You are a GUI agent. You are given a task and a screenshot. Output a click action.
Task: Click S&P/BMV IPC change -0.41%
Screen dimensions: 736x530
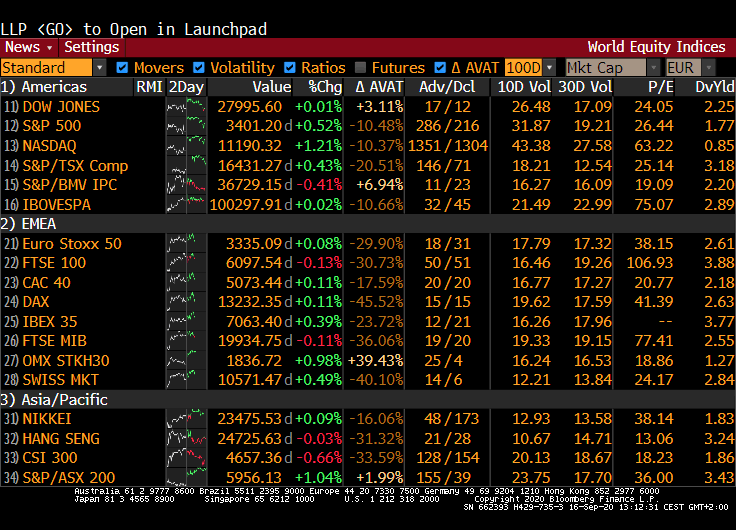click(x=319, y=184)
